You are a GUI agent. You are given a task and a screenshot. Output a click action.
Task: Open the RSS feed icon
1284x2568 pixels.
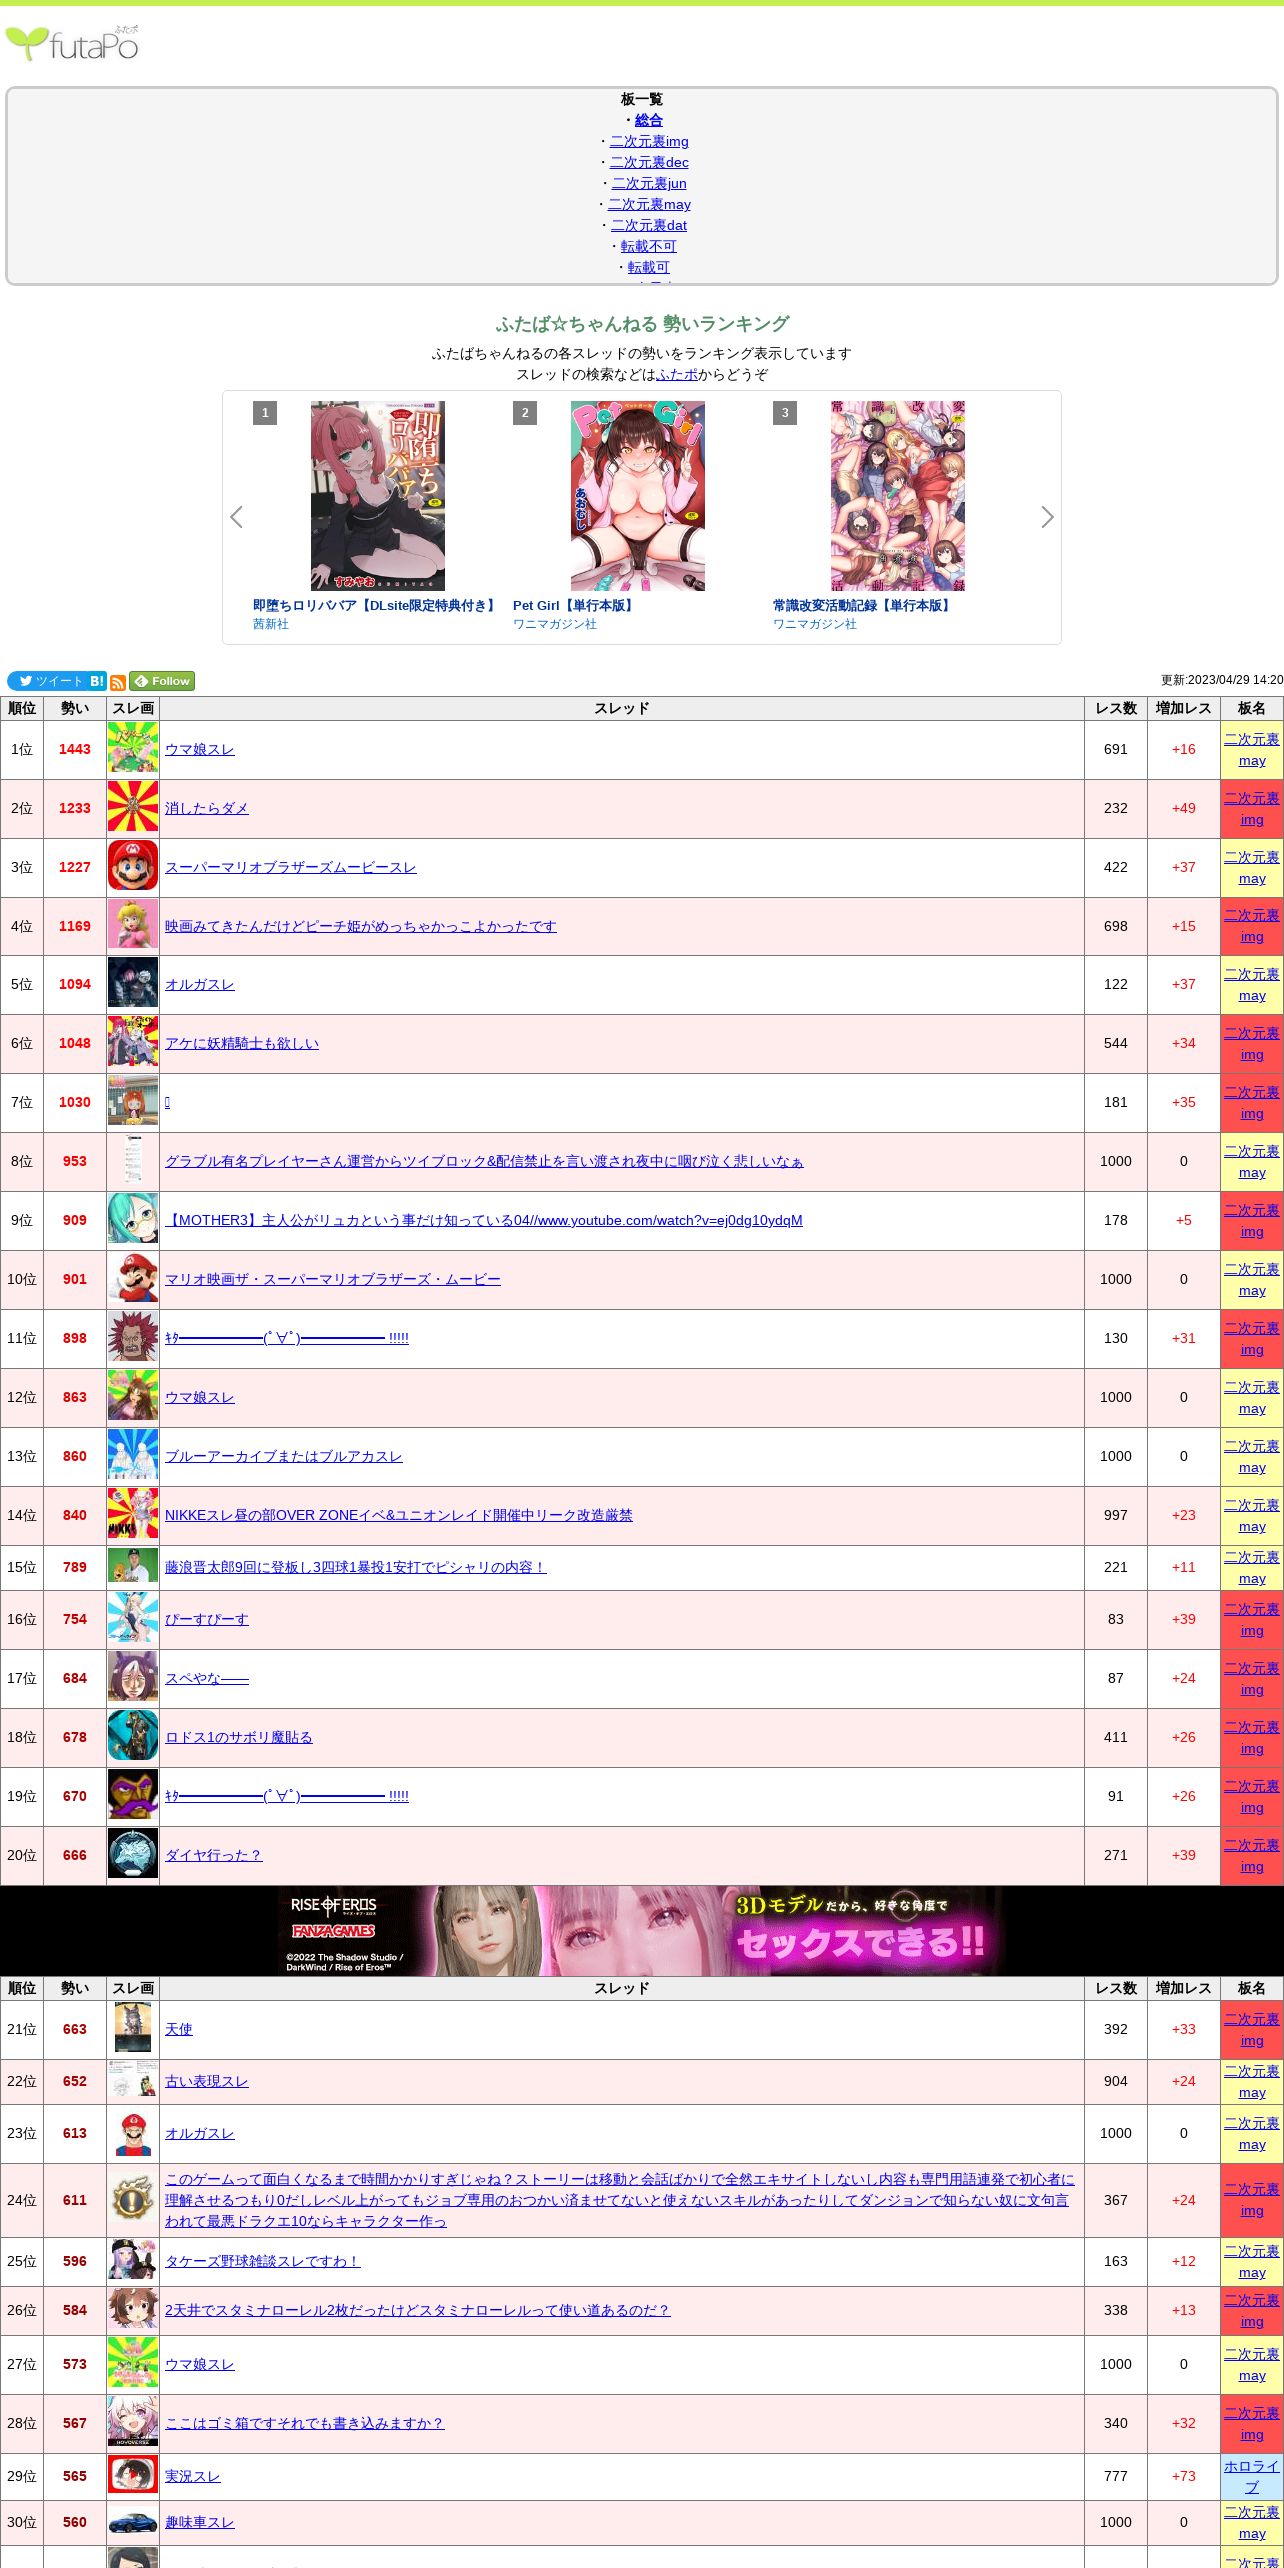118,682
